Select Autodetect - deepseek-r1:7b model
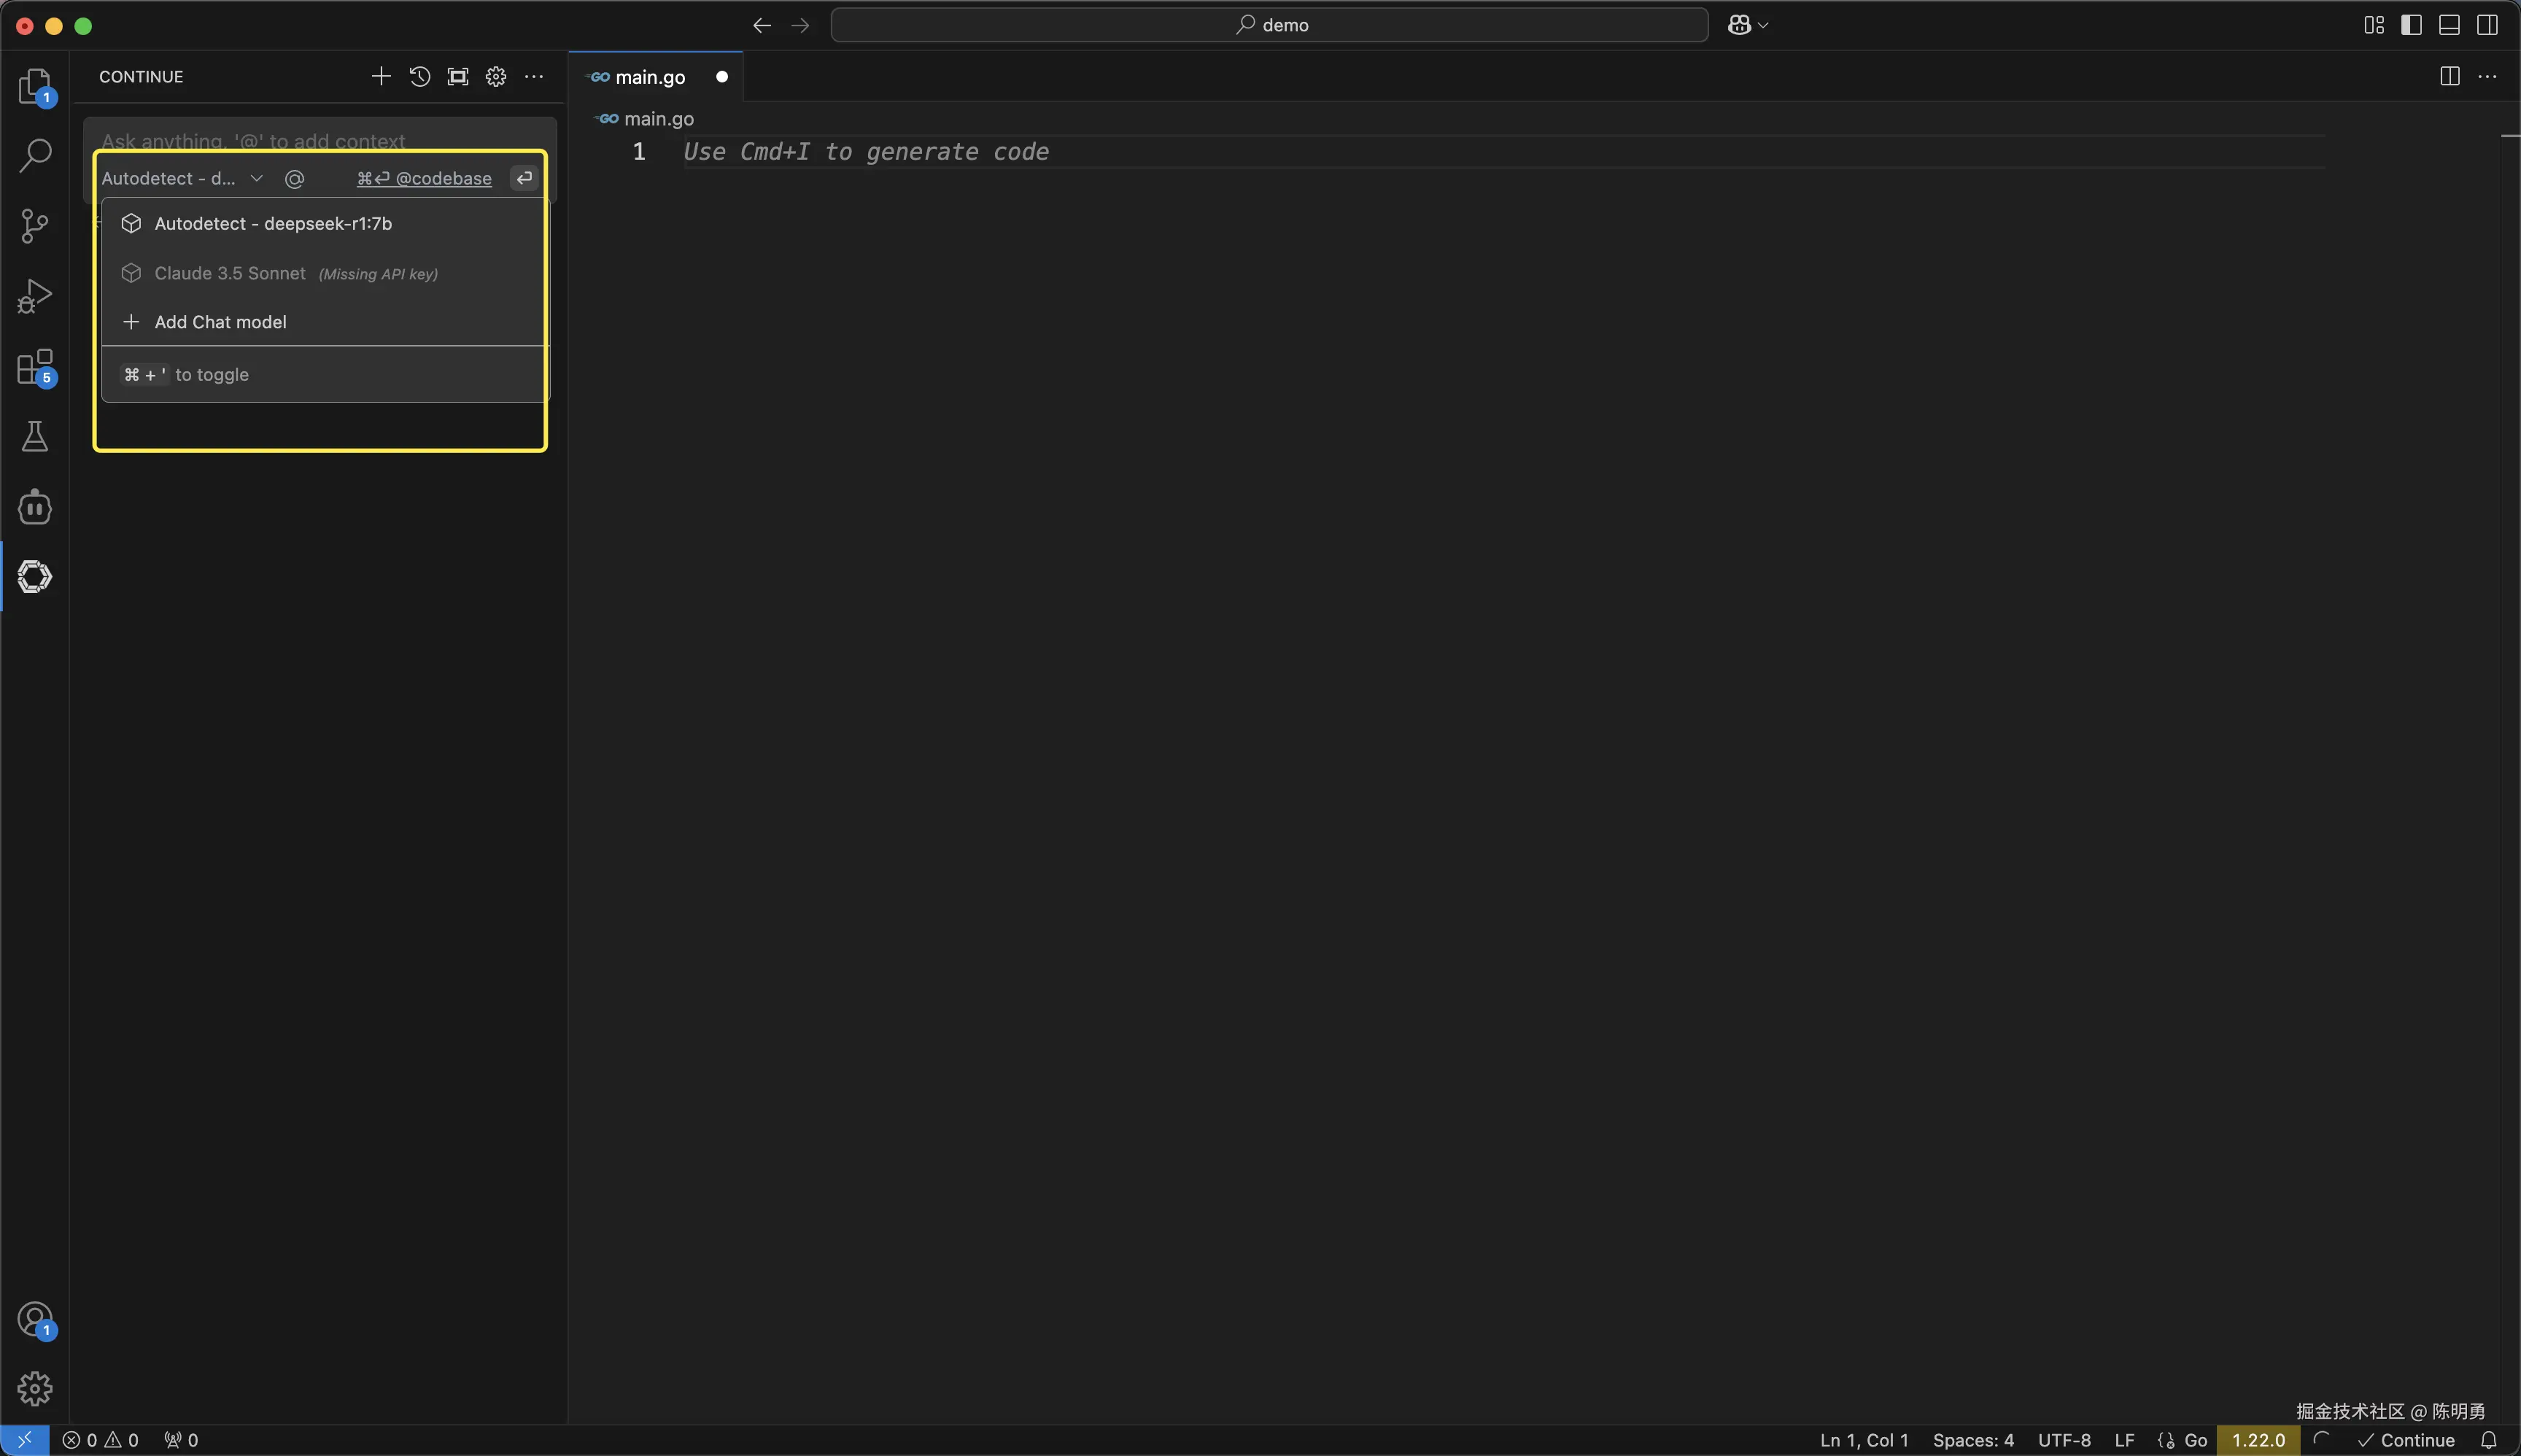Viewport: 2521px width, 1456px height. pos(272,224)
